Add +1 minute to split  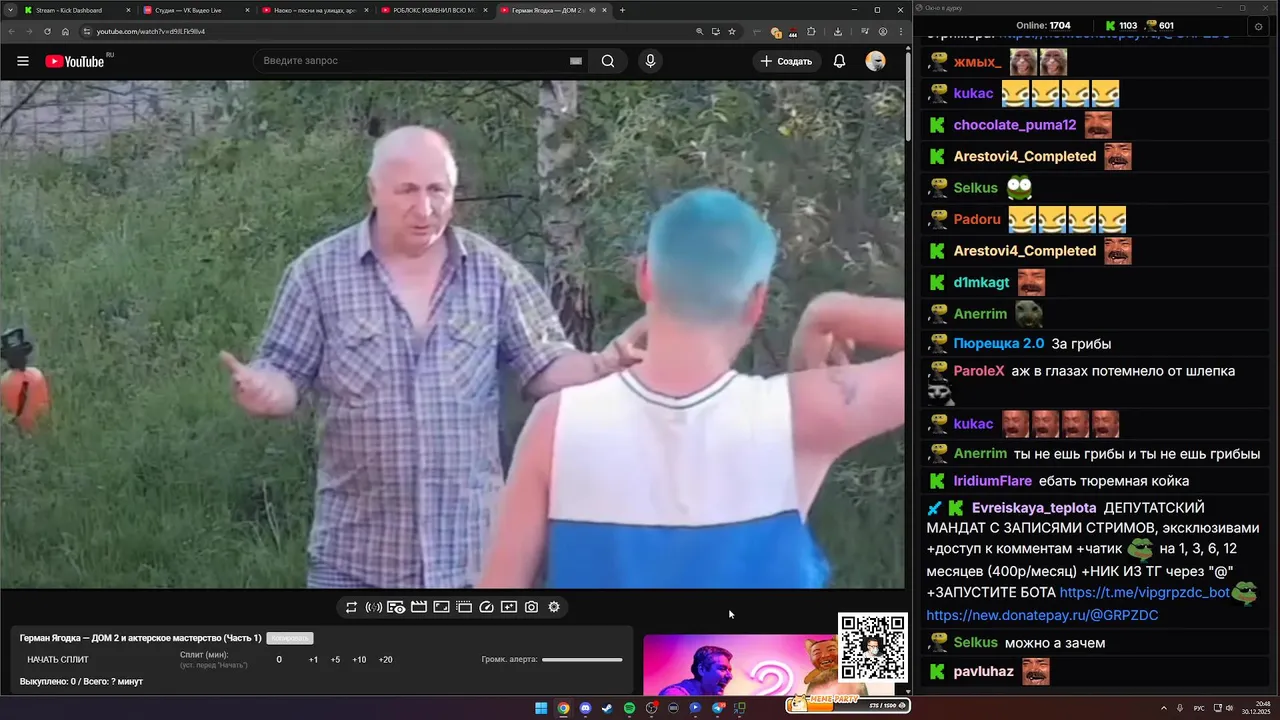pyautogui.click(x=313, y=660)
